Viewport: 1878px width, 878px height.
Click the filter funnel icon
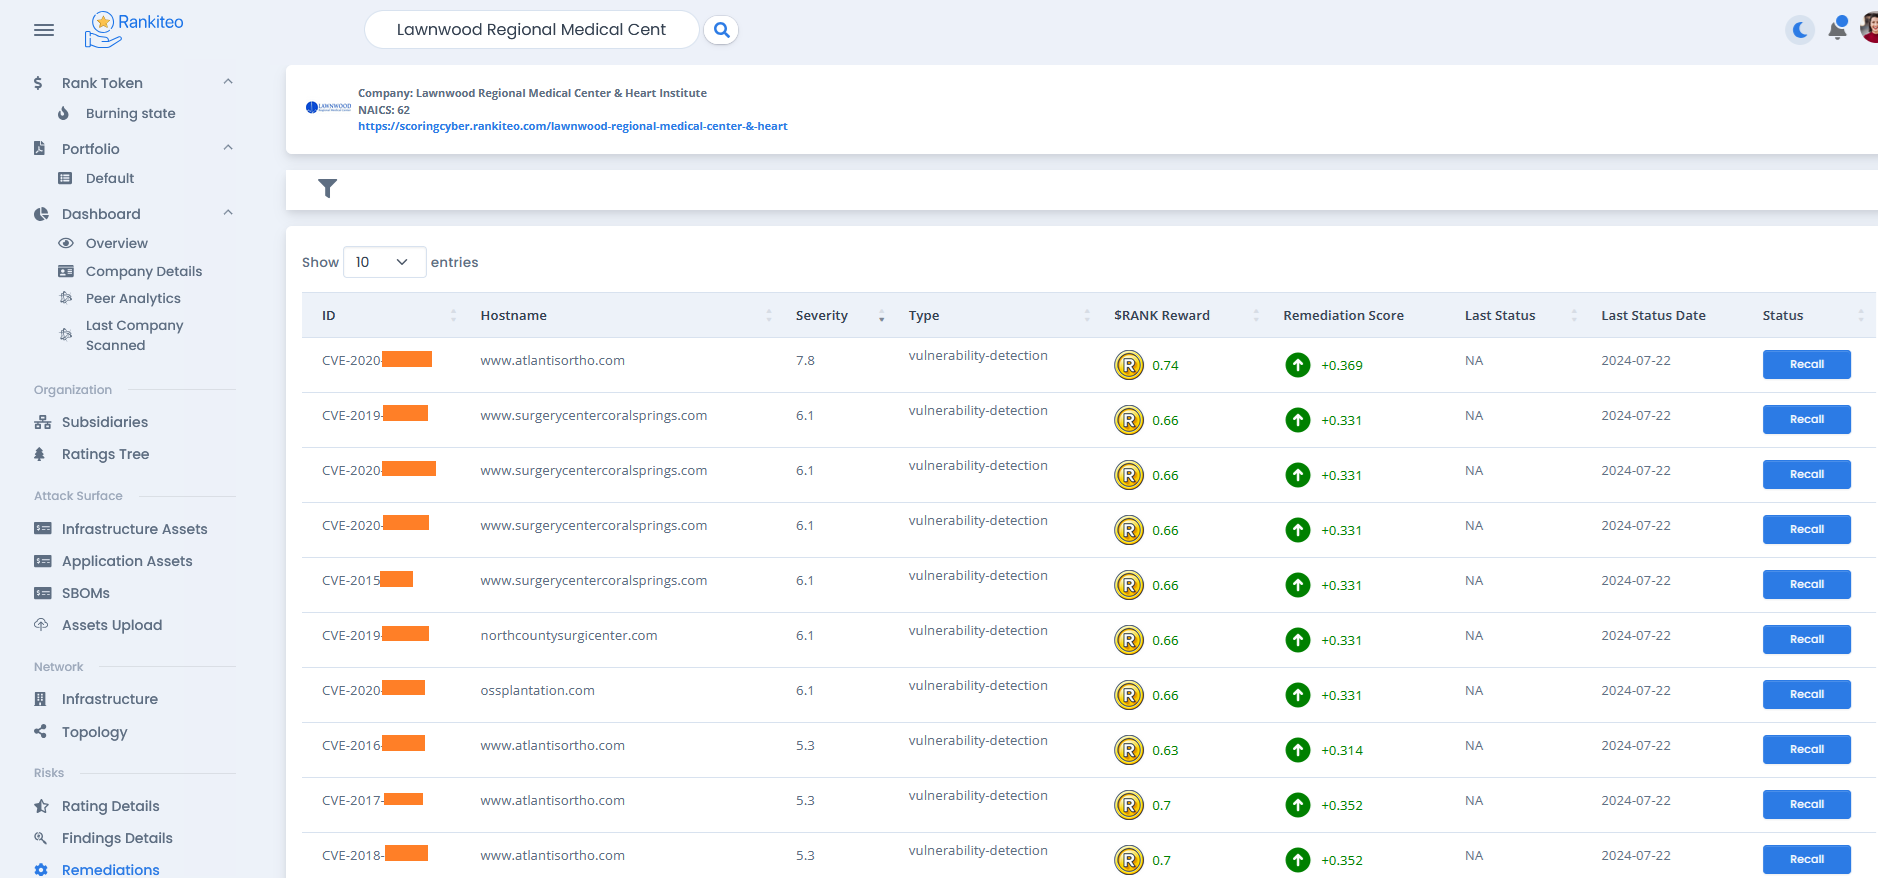327,188
